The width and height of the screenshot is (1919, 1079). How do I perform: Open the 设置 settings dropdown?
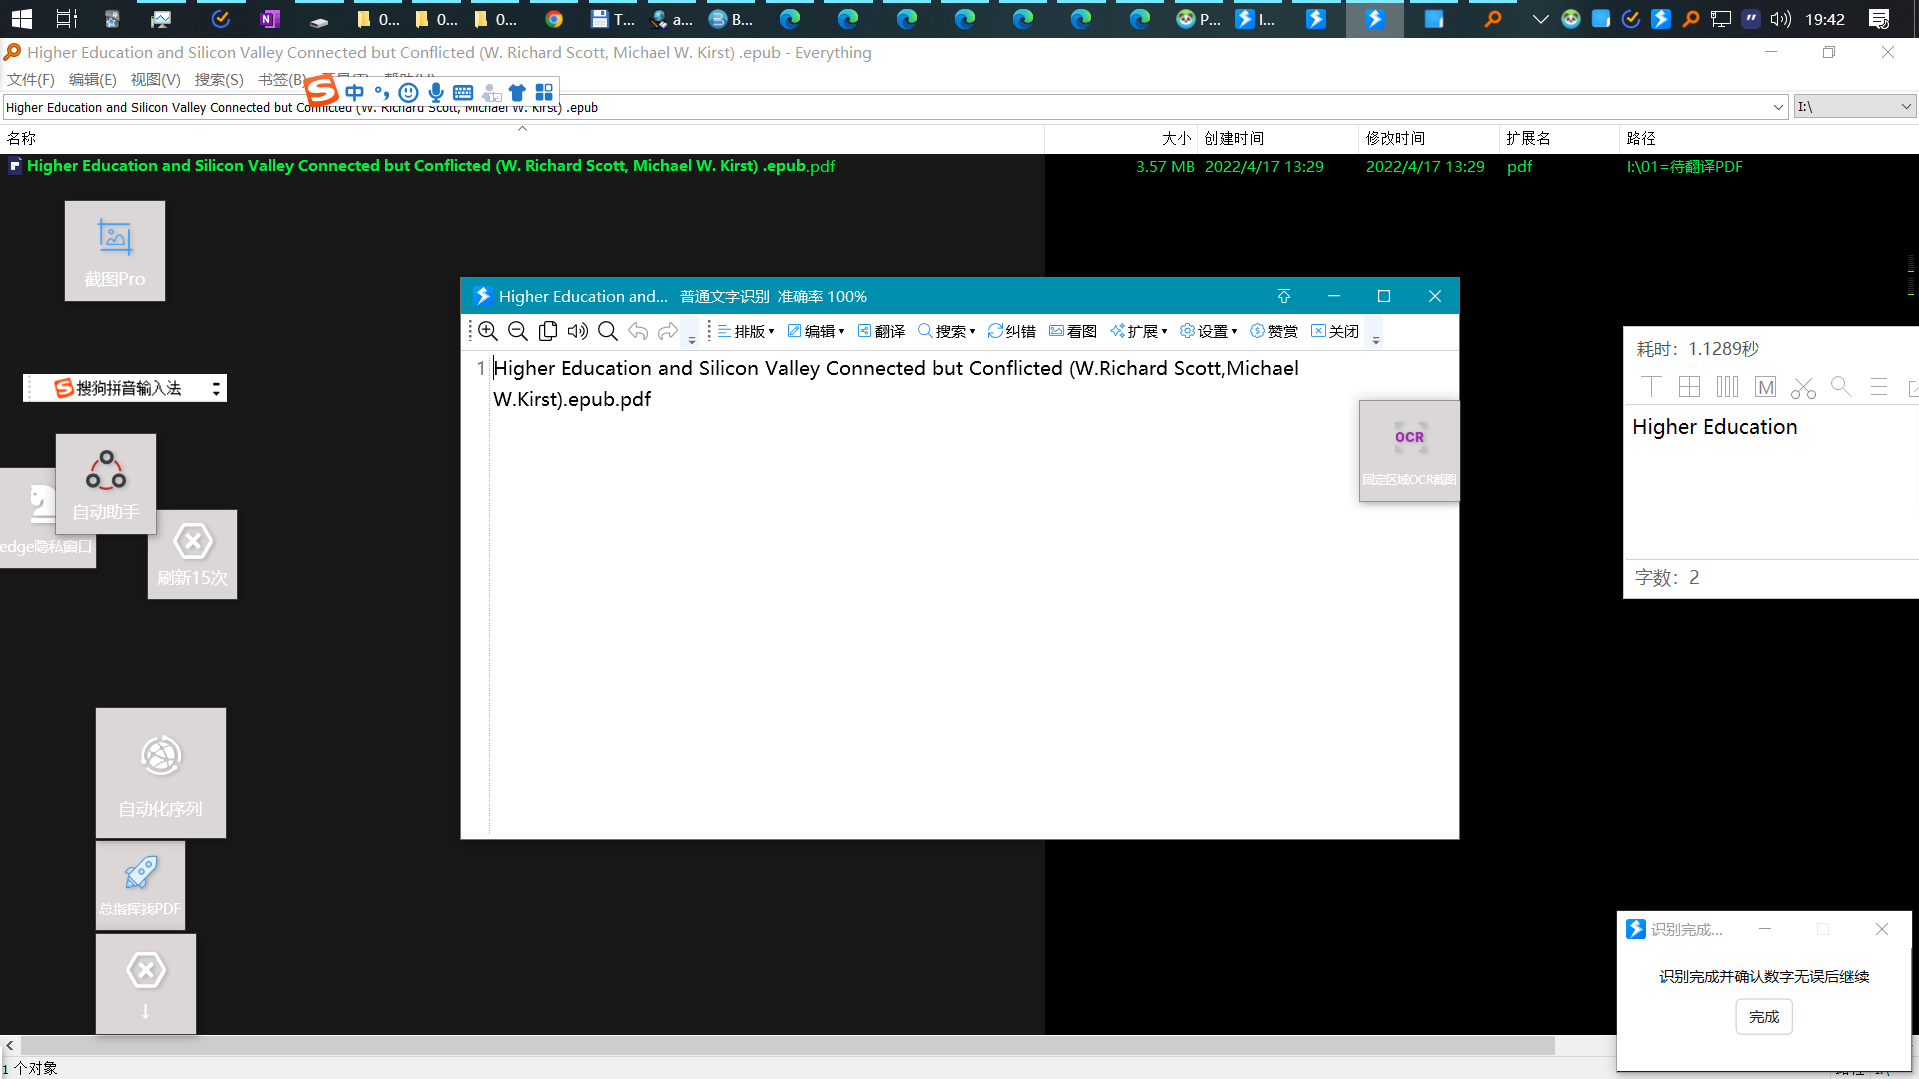pos(1209,331)
